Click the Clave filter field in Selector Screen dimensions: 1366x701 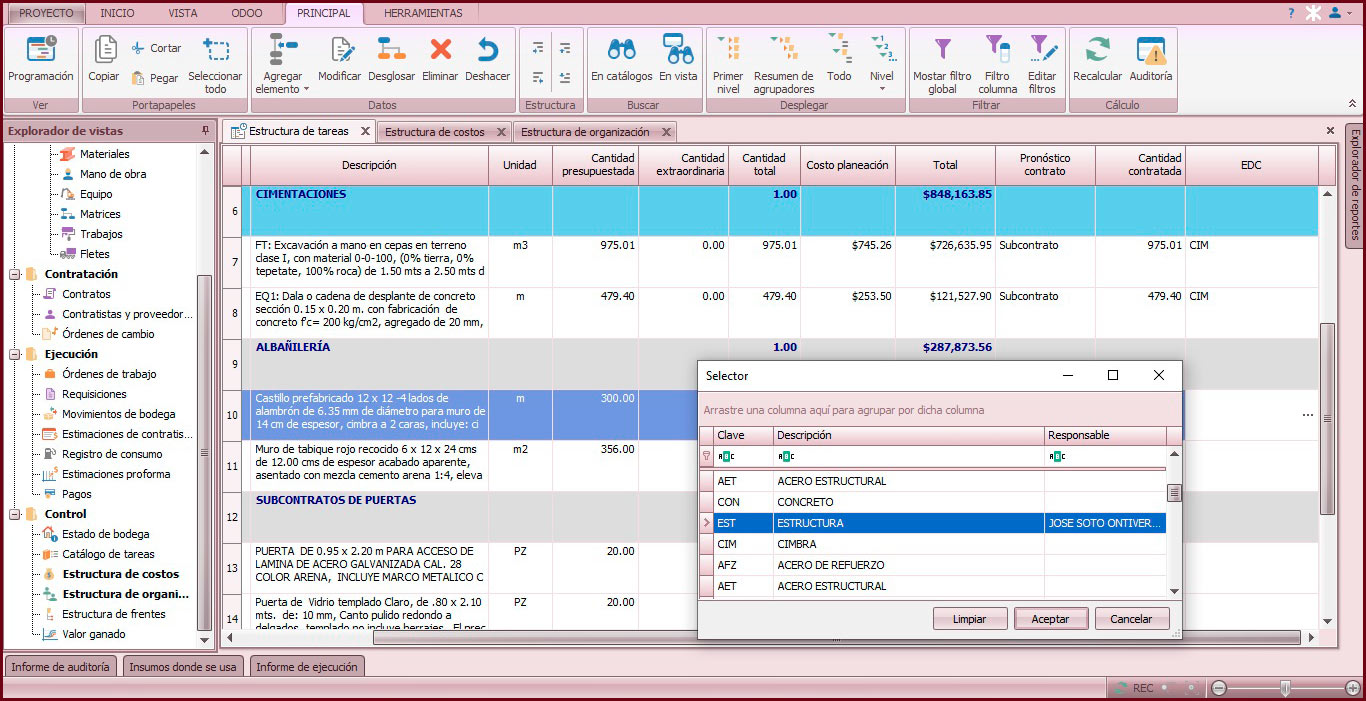[743, 456]
